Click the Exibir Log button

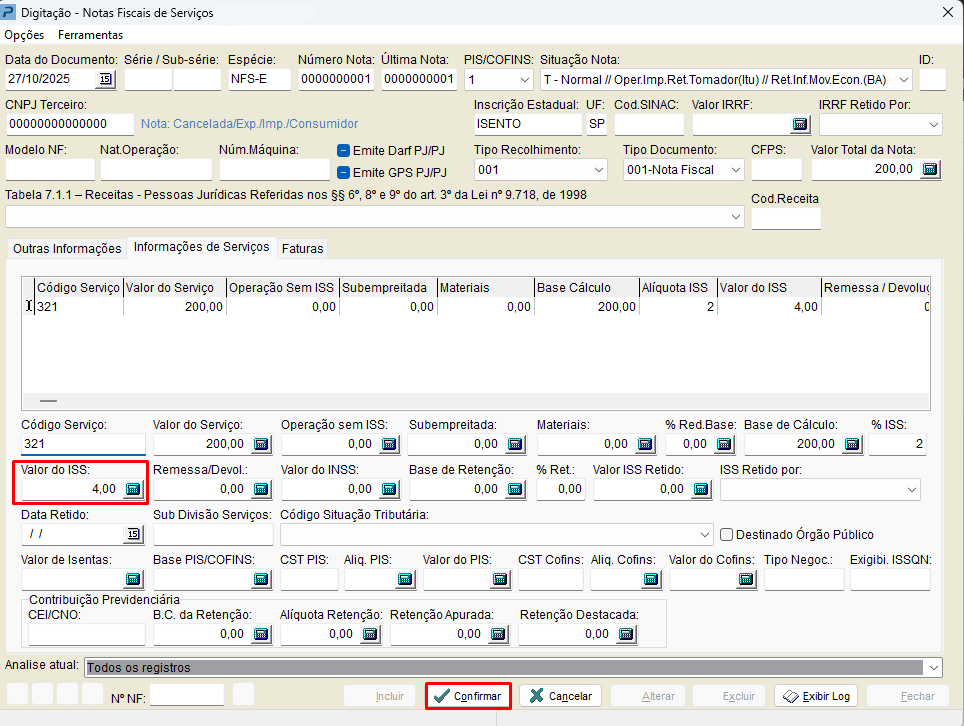point(817,696)
